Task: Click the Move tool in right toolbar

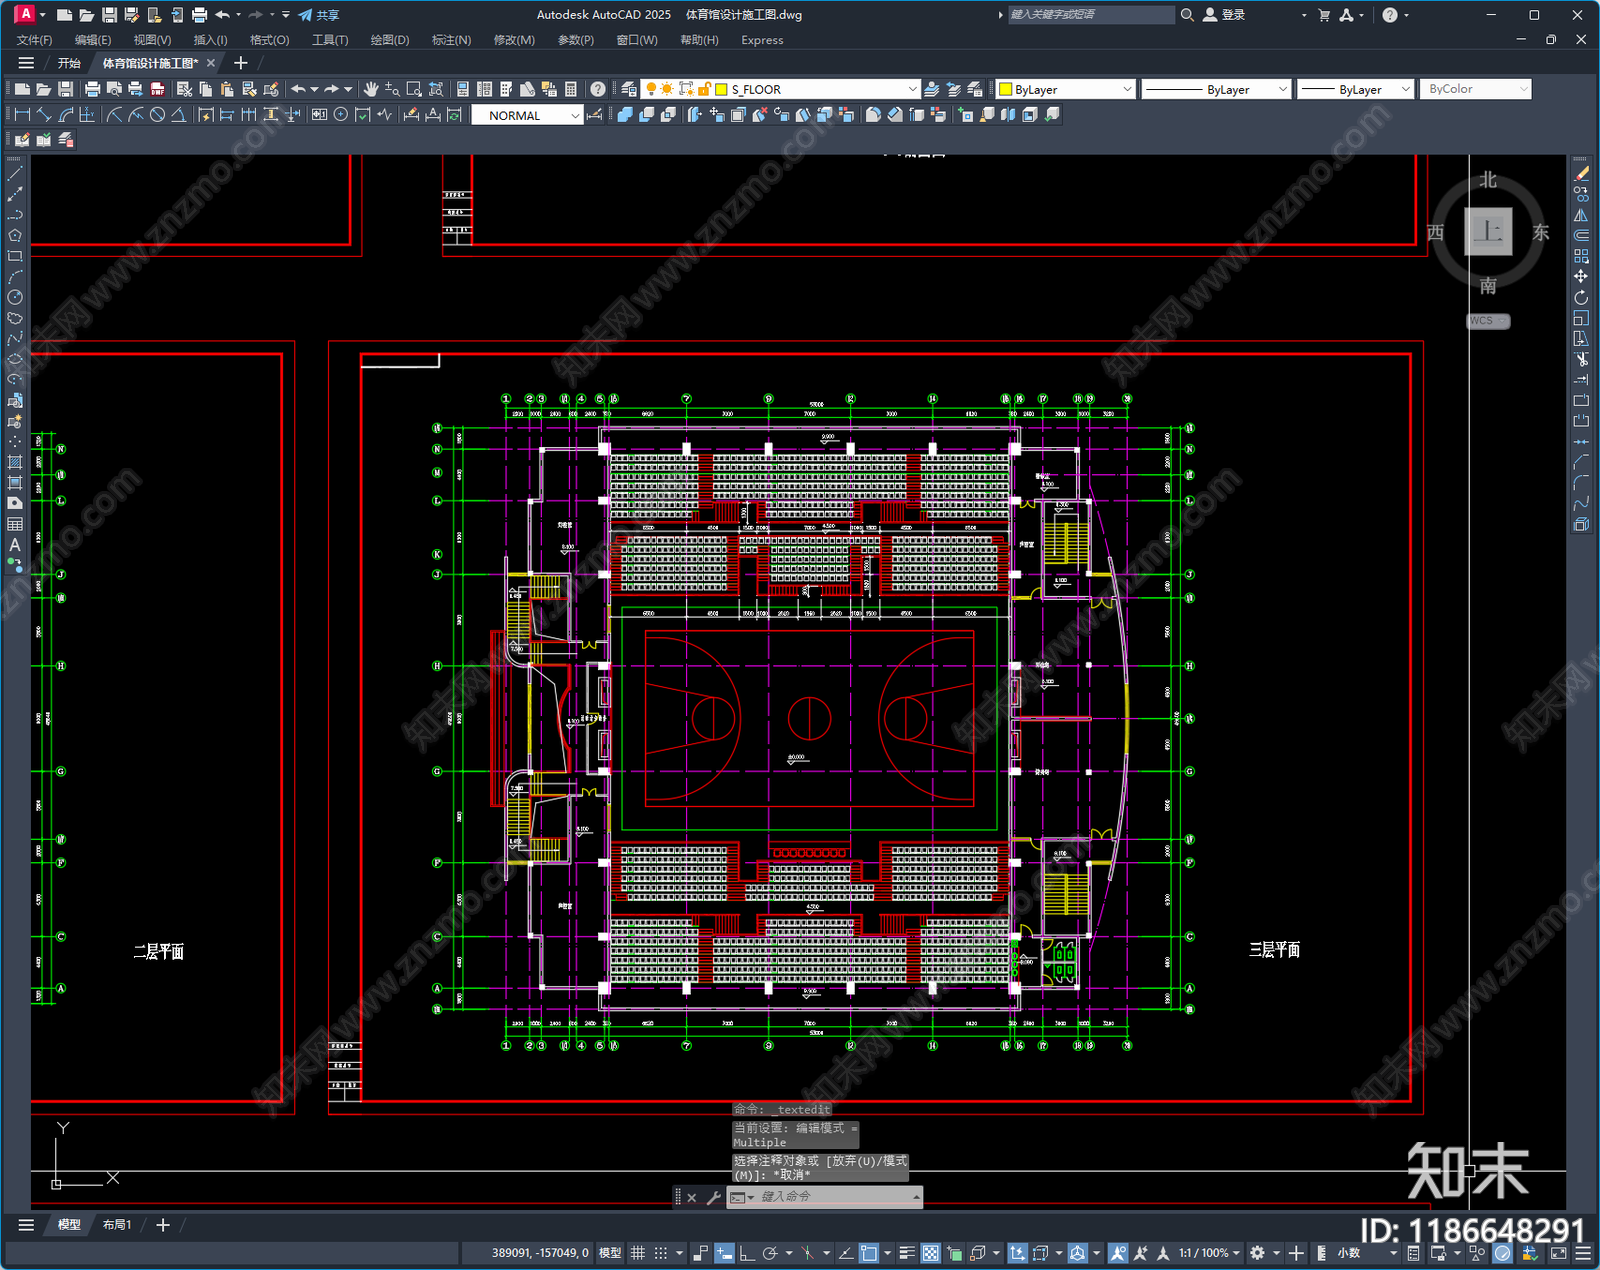Action: coord(1581,276)
